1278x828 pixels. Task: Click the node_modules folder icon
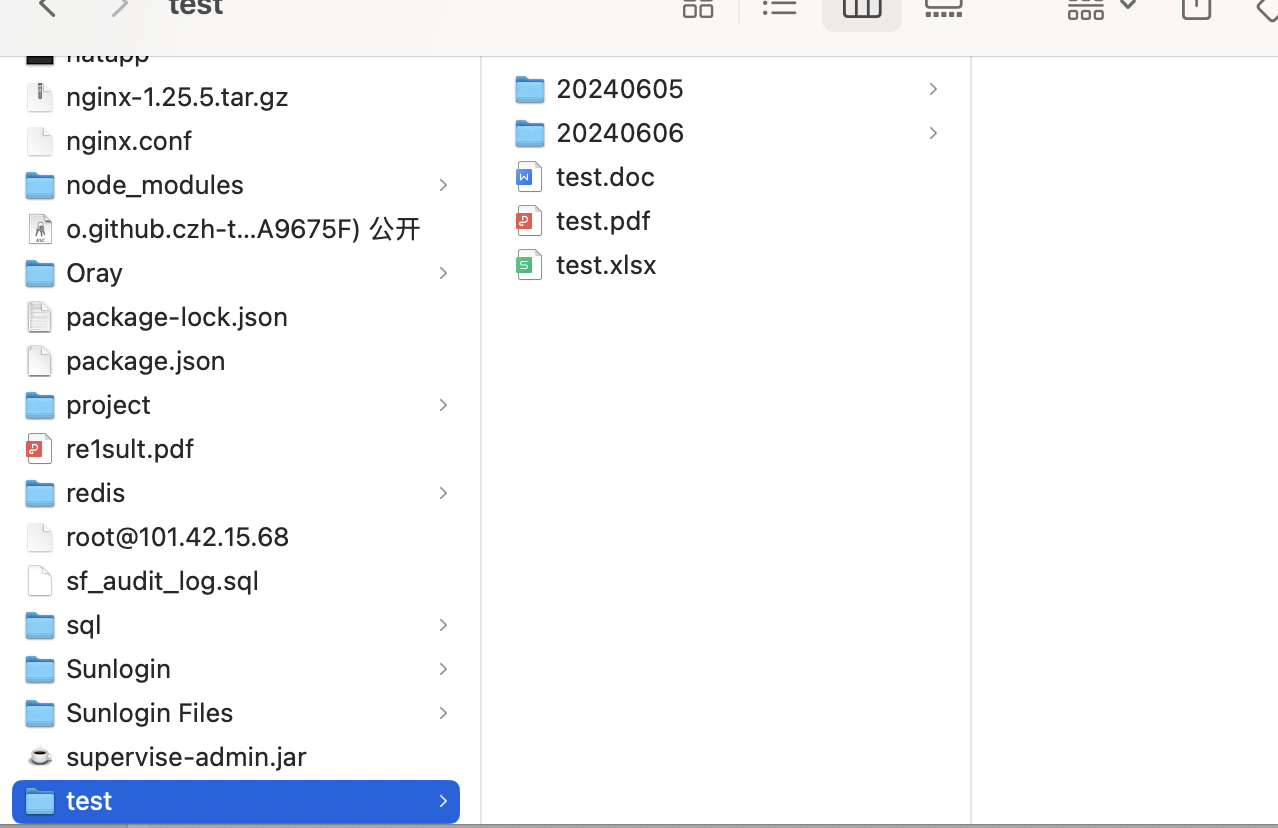pyautogui.click(x=40, y=185)
